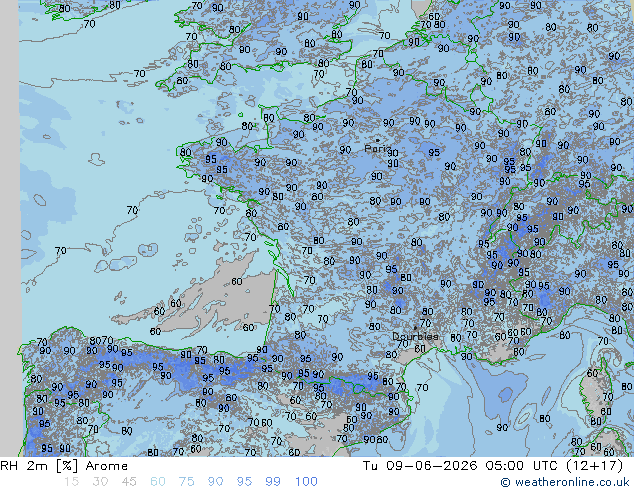Viewport: 634px width, 490px height.
Task: Click legend value 45
Action: pos(129,482)
